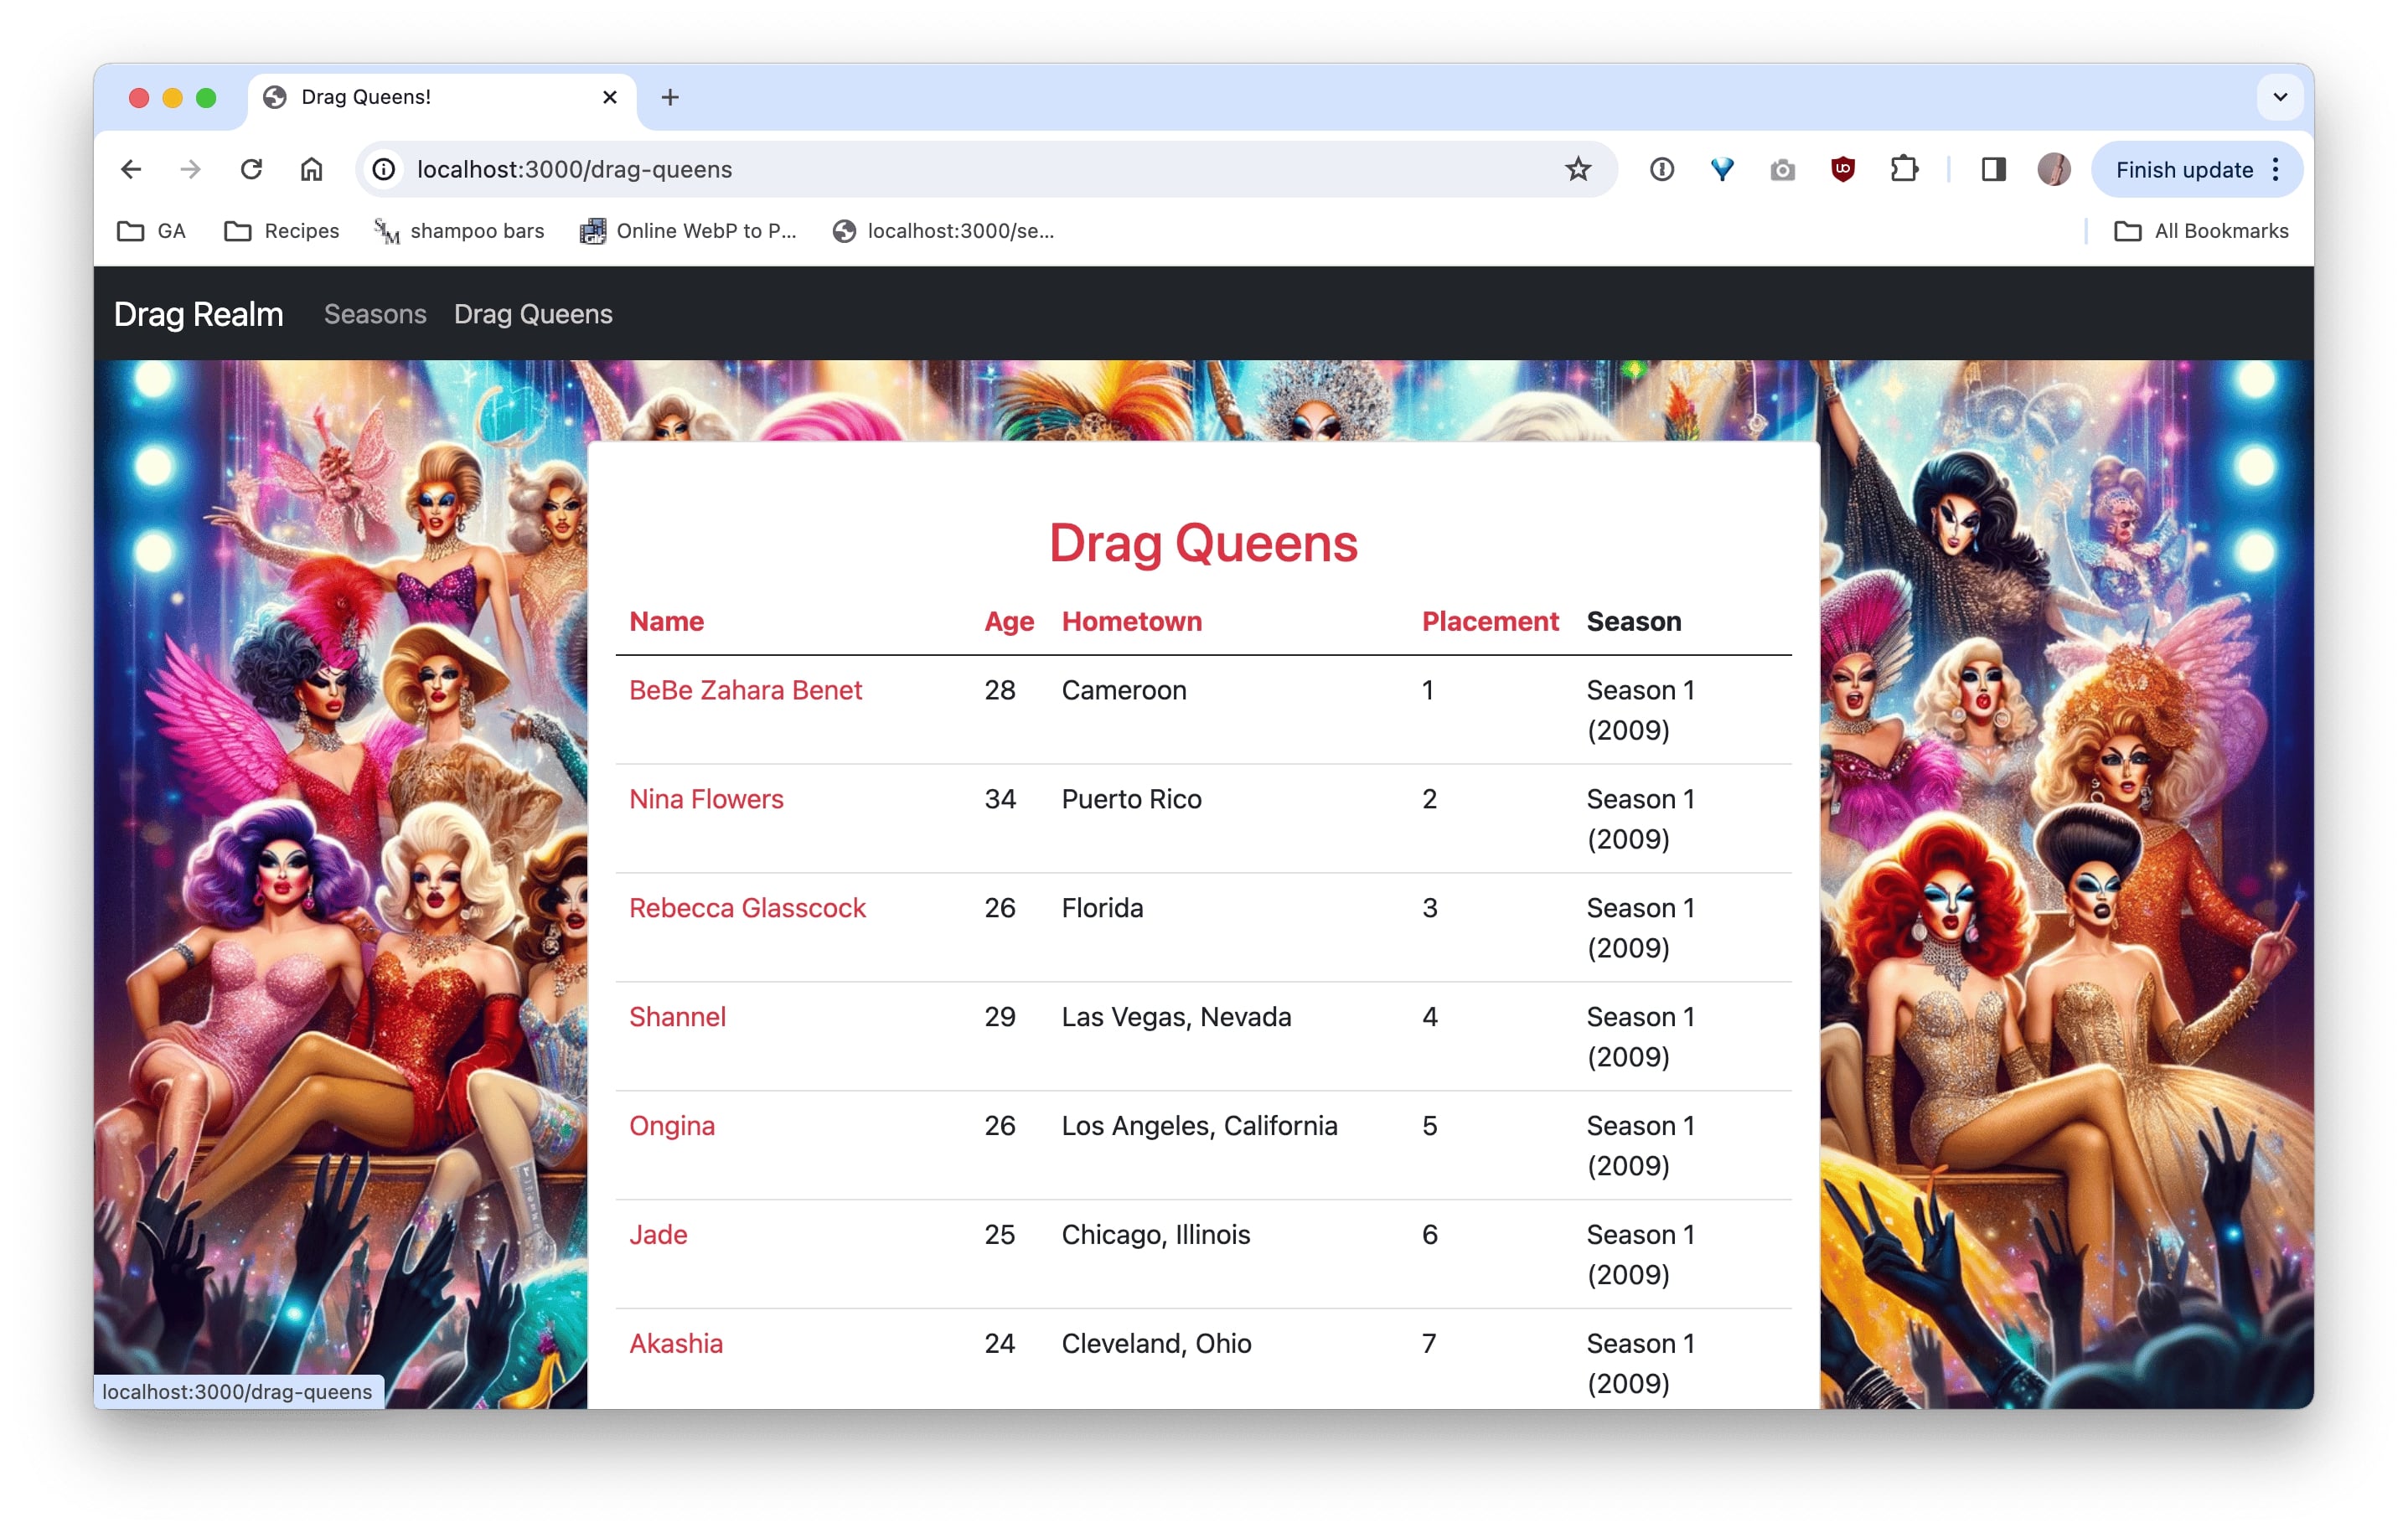The image size is (2408, 1533).
Task: Sort table by Name column header
Action: [667, 621]
